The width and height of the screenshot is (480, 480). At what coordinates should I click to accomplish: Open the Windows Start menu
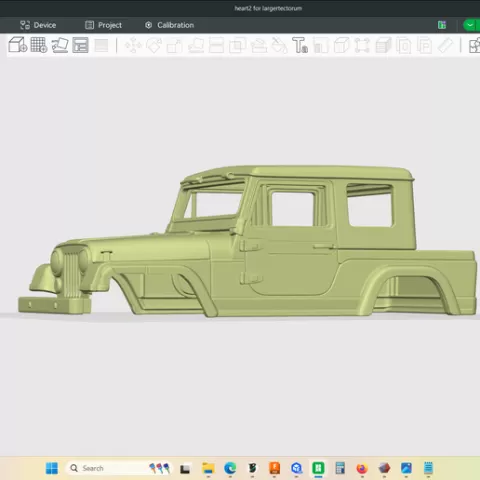(x=52, y=468)
